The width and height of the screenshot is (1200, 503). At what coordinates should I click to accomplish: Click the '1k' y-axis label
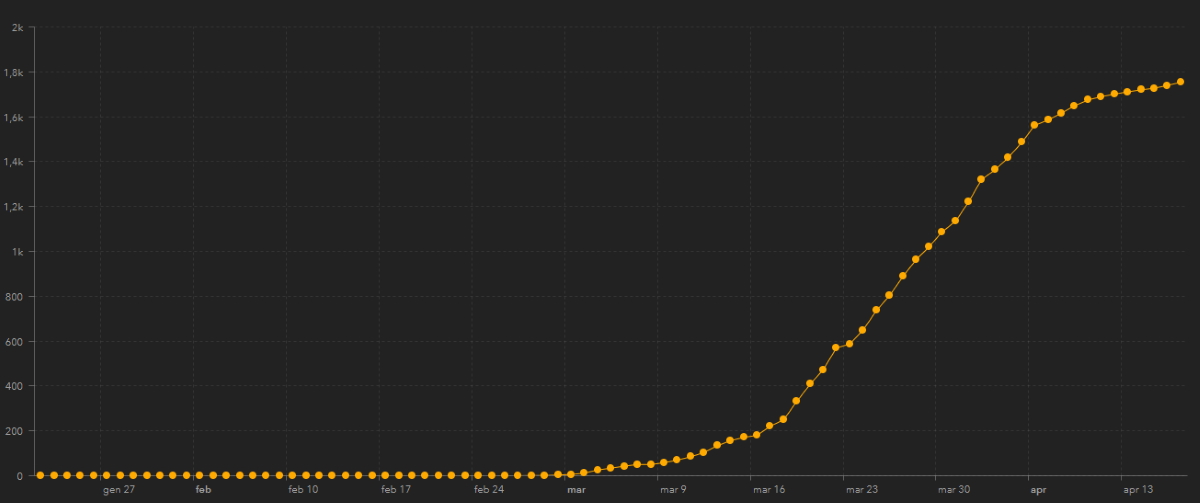click(x=18, y=252)
